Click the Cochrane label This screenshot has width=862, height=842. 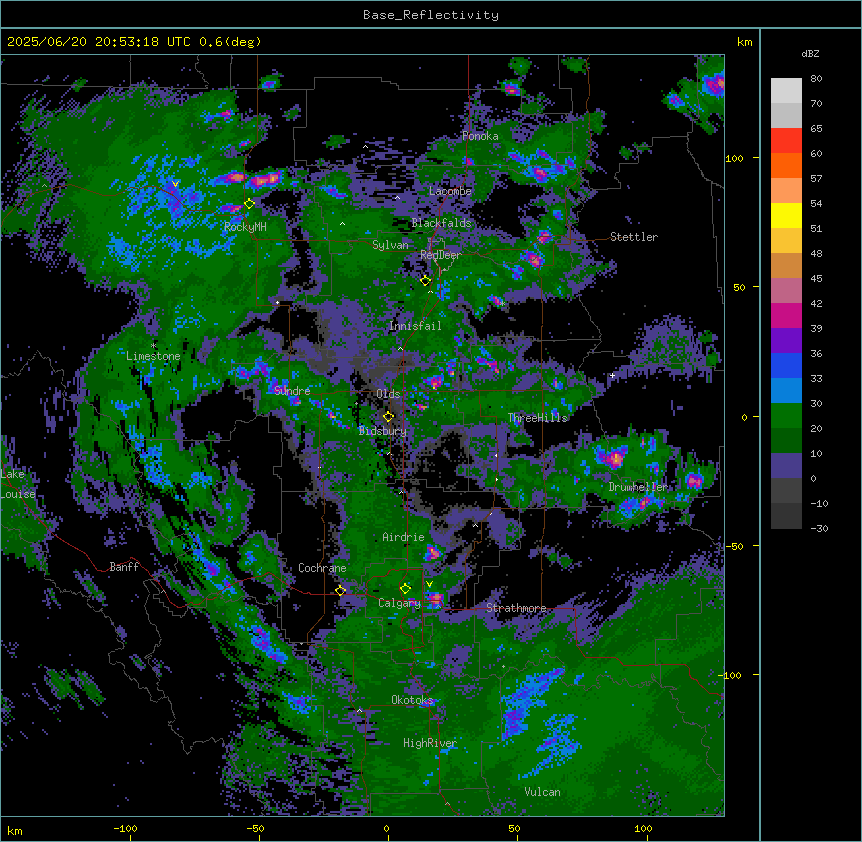tap(322, 568)
